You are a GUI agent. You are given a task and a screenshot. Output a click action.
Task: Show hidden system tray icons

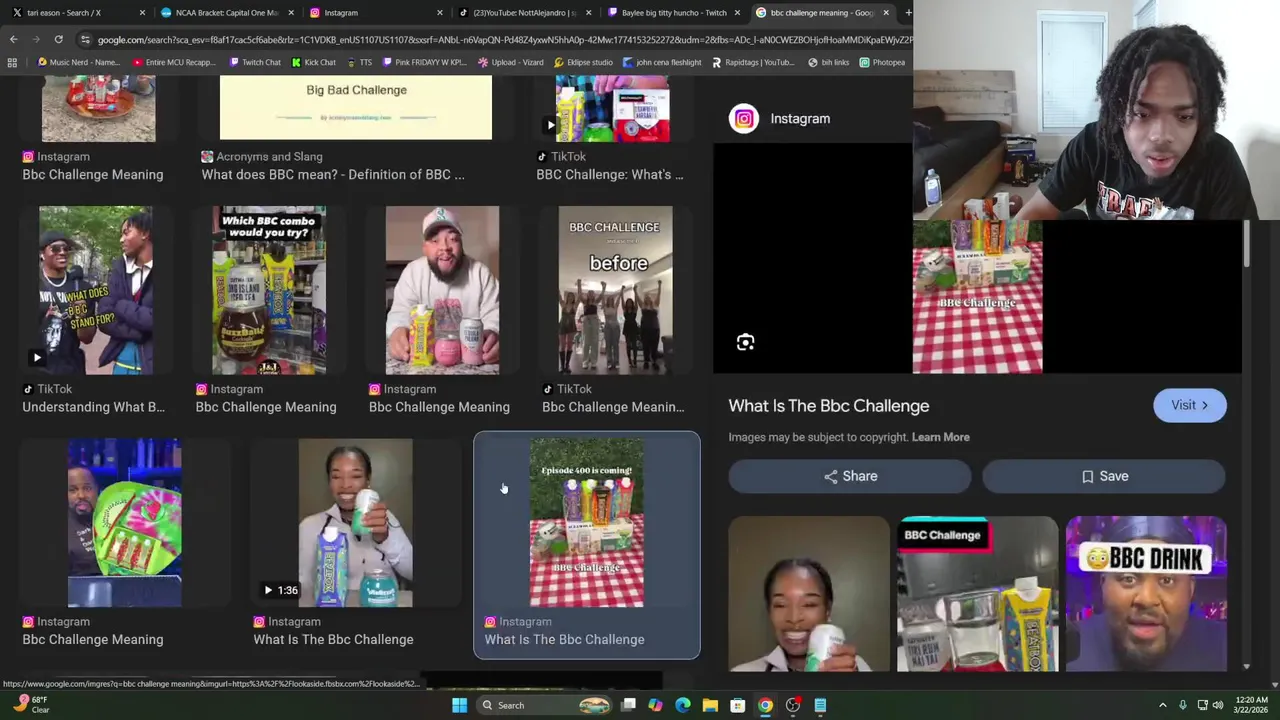[1162, 705]
